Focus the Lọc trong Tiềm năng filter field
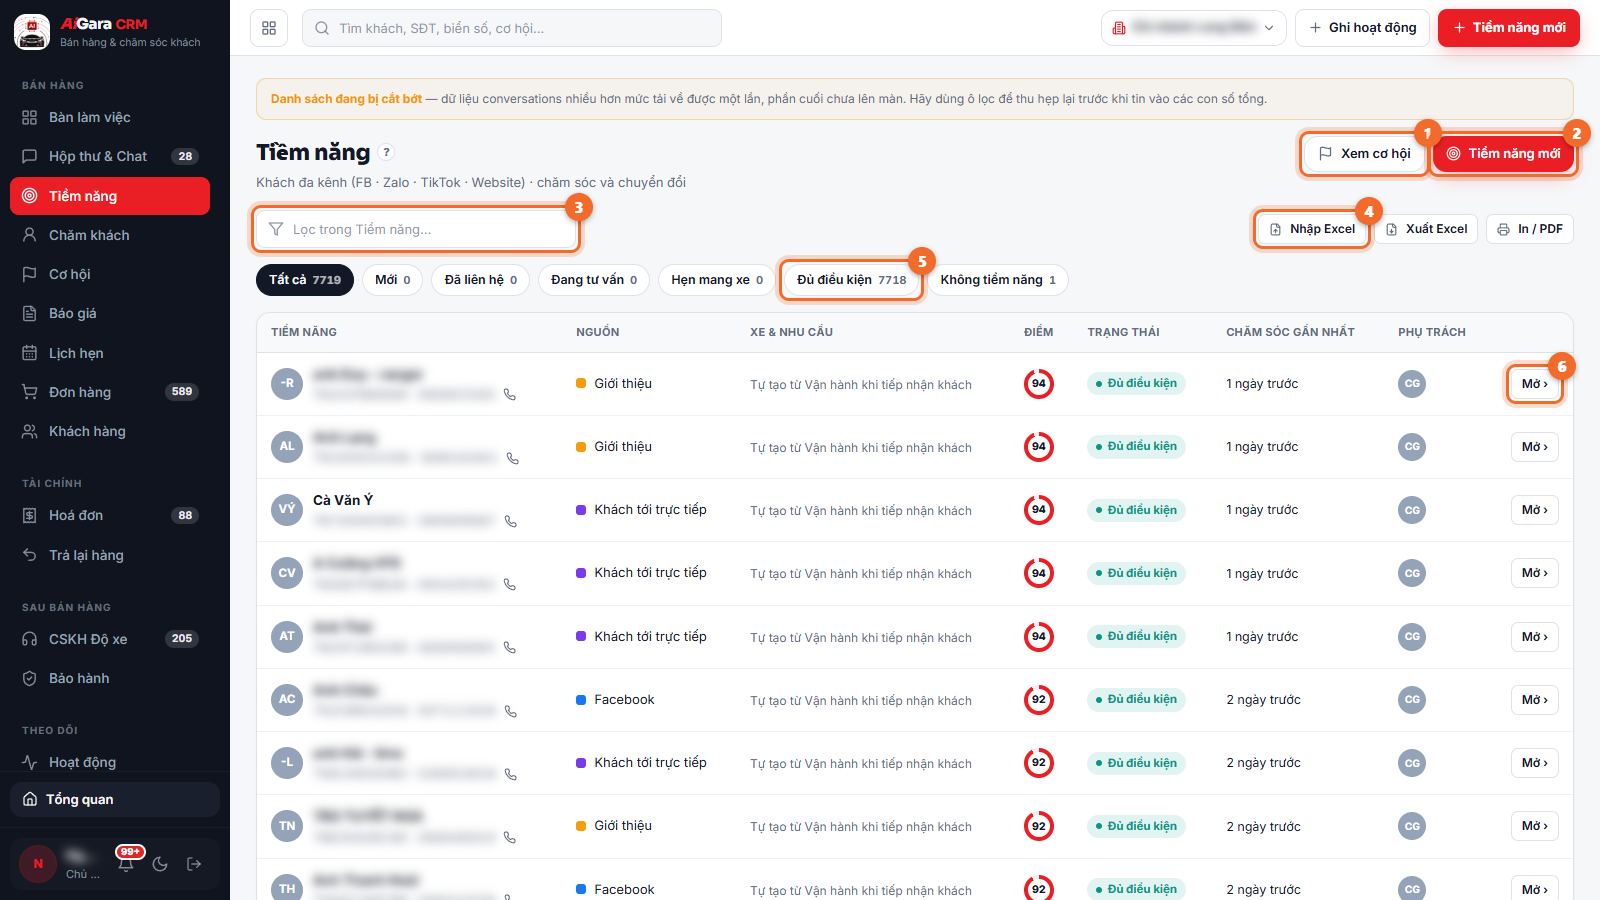Image resolution: width=1600 pixels, height=900 pixels. tap(416, 229)
